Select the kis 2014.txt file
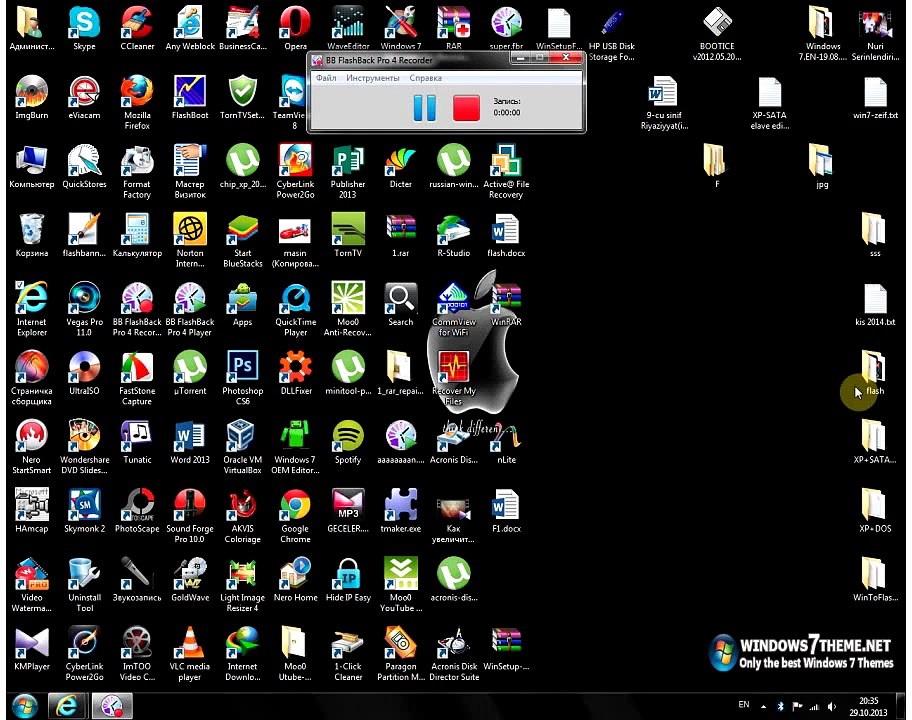 [874, 304]
